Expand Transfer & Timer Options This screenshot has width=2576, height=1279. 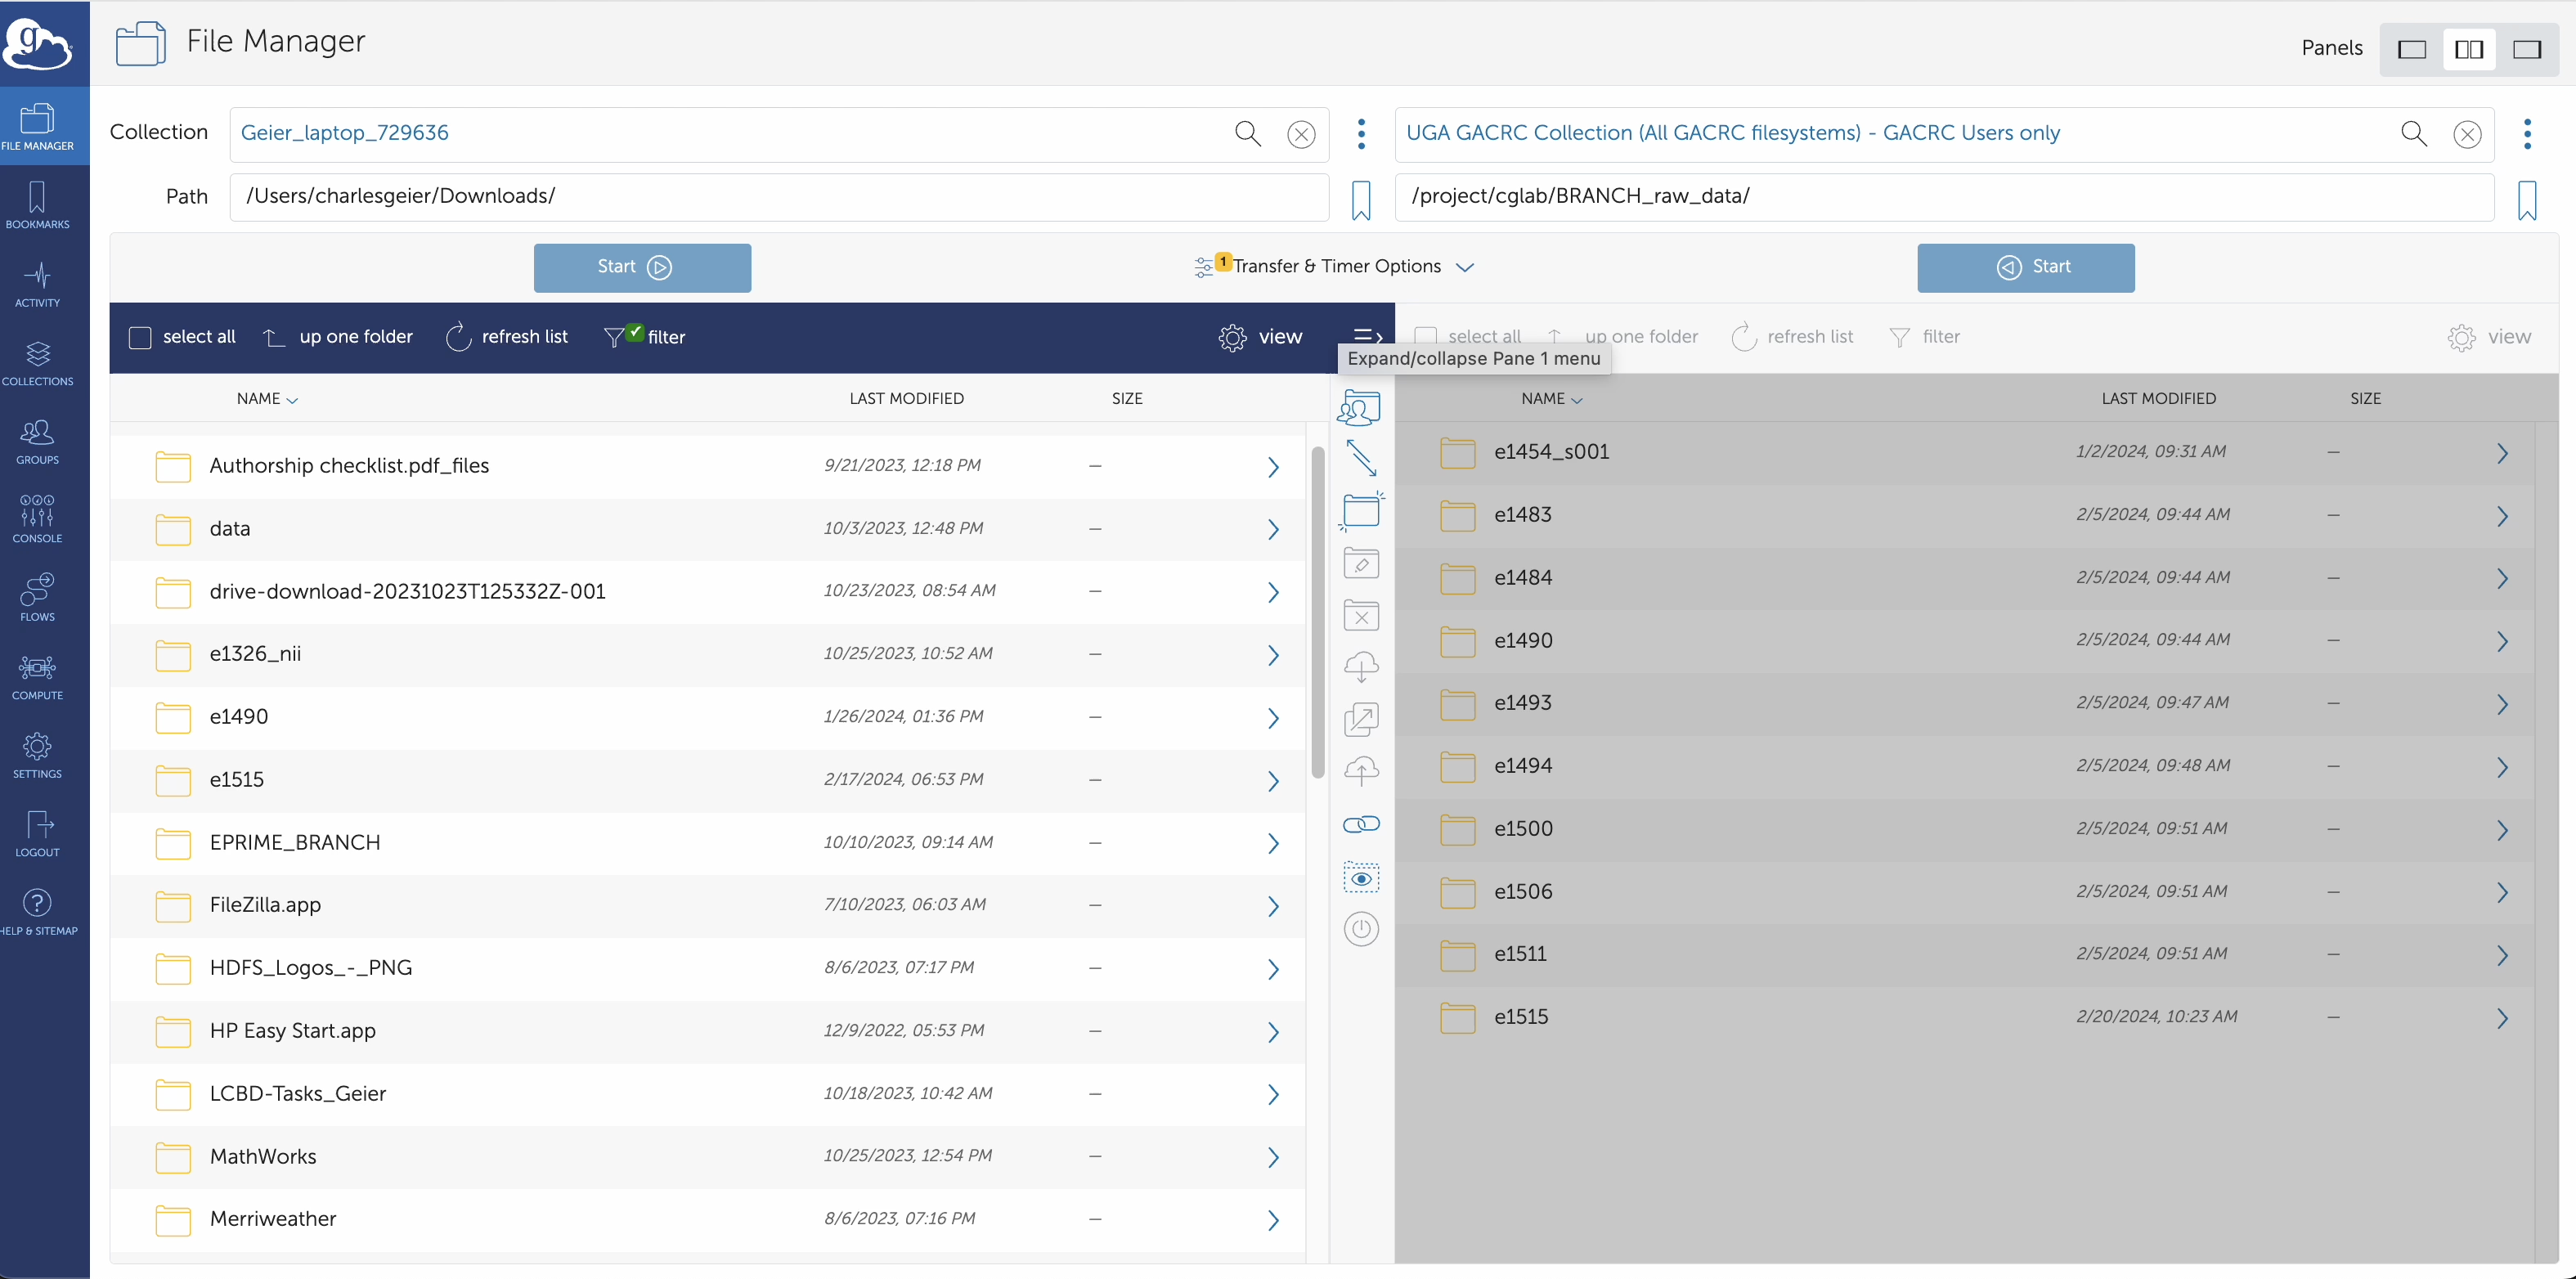[1334, 267]
